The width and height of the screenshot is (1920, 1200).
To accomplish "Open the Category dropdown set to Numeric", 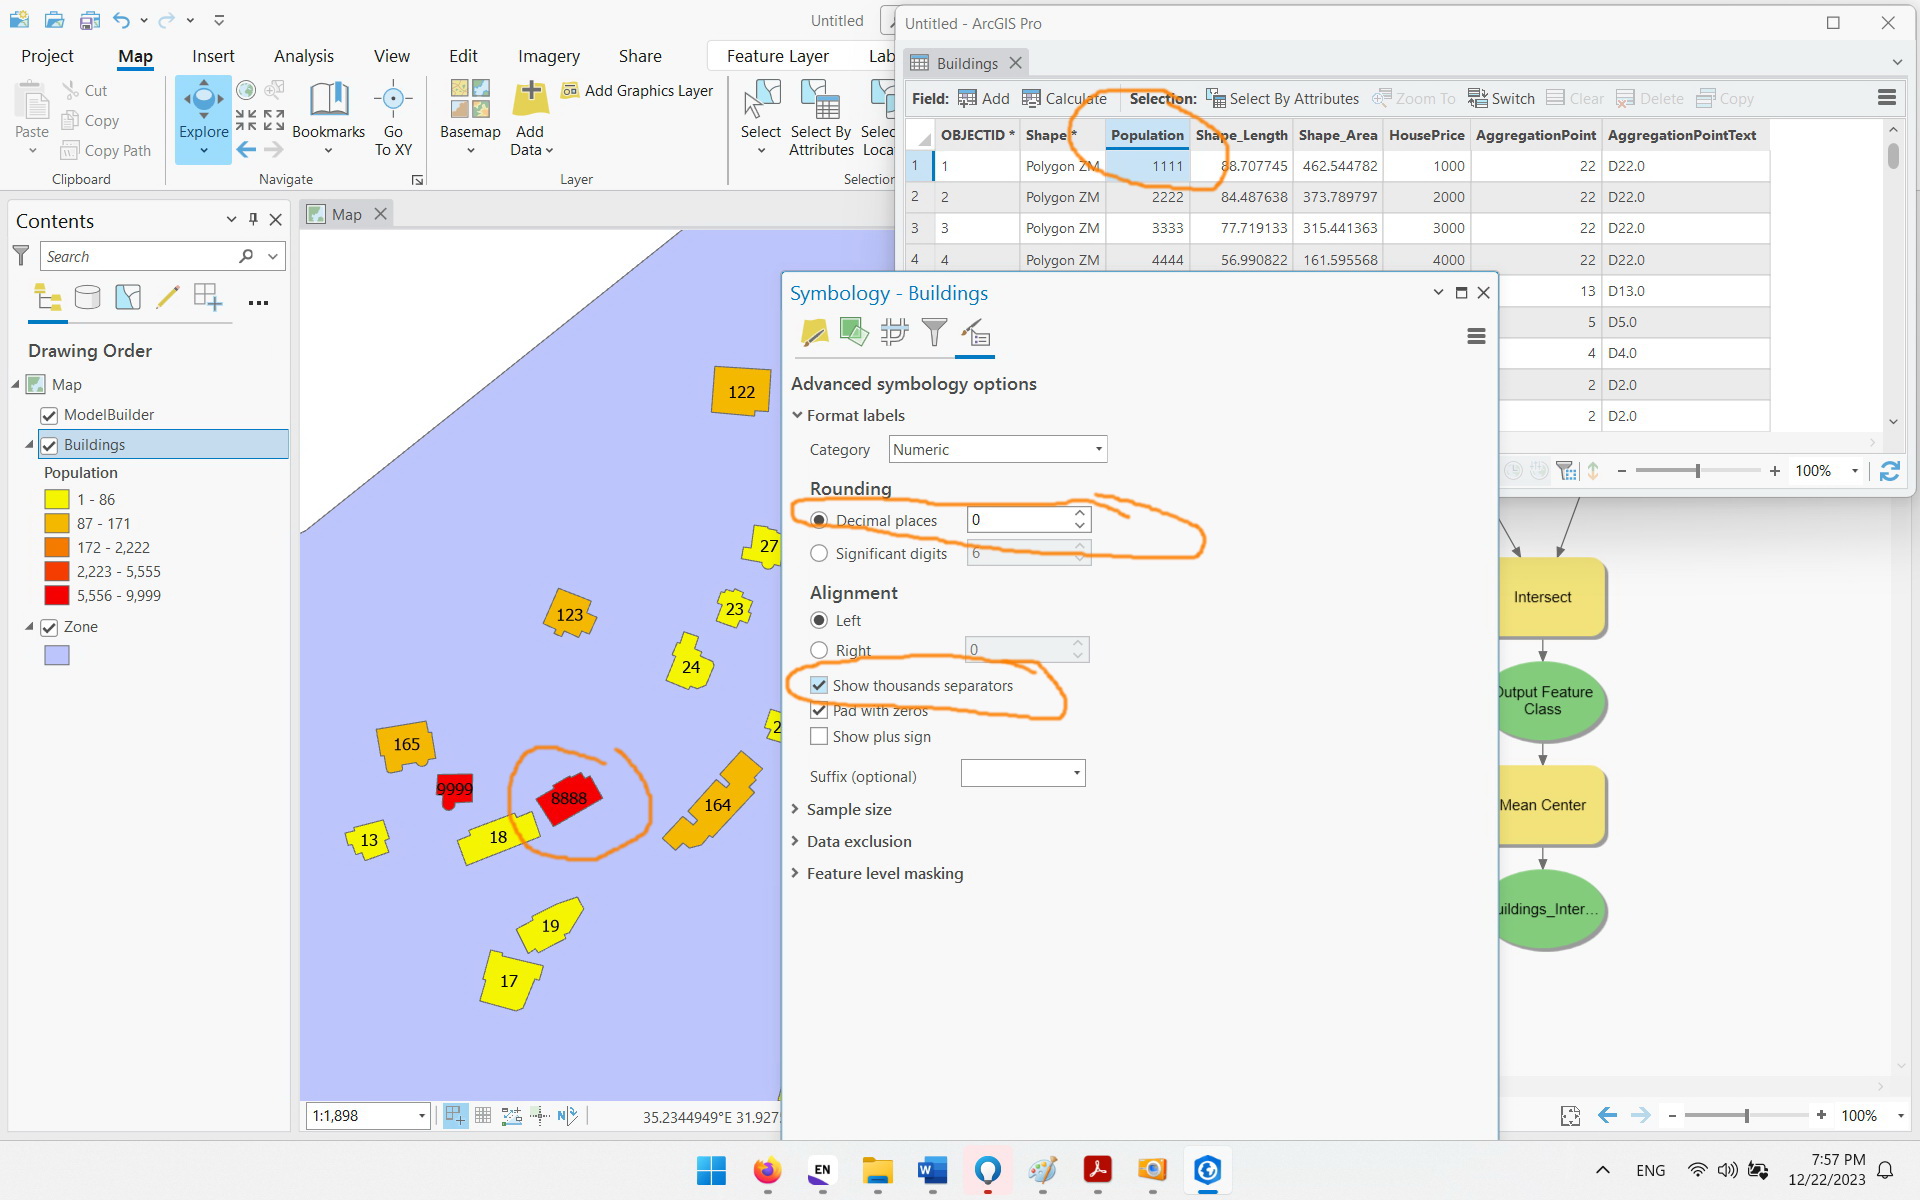I will [x=996, y=449].
